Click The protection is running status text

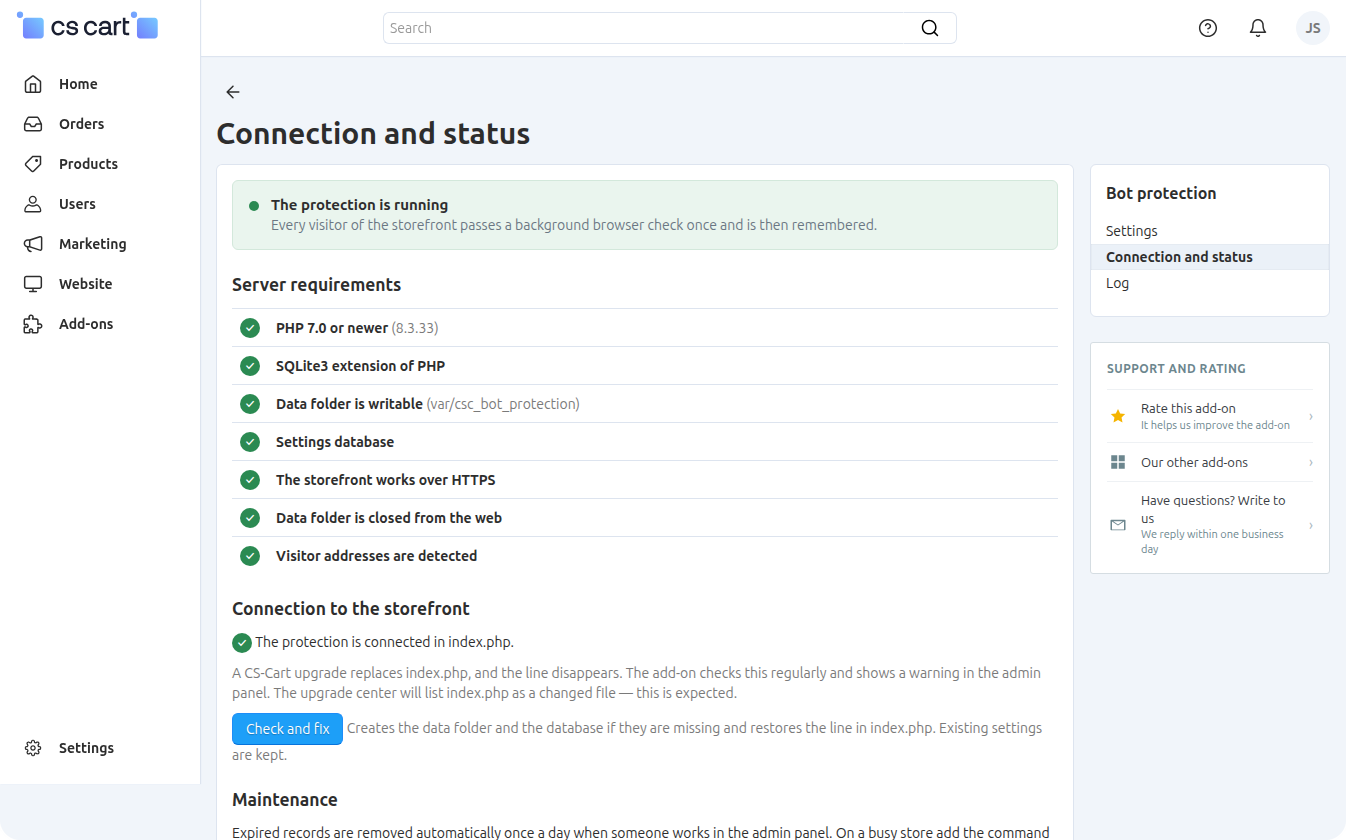pyautogui.click(x=360, y=205)
